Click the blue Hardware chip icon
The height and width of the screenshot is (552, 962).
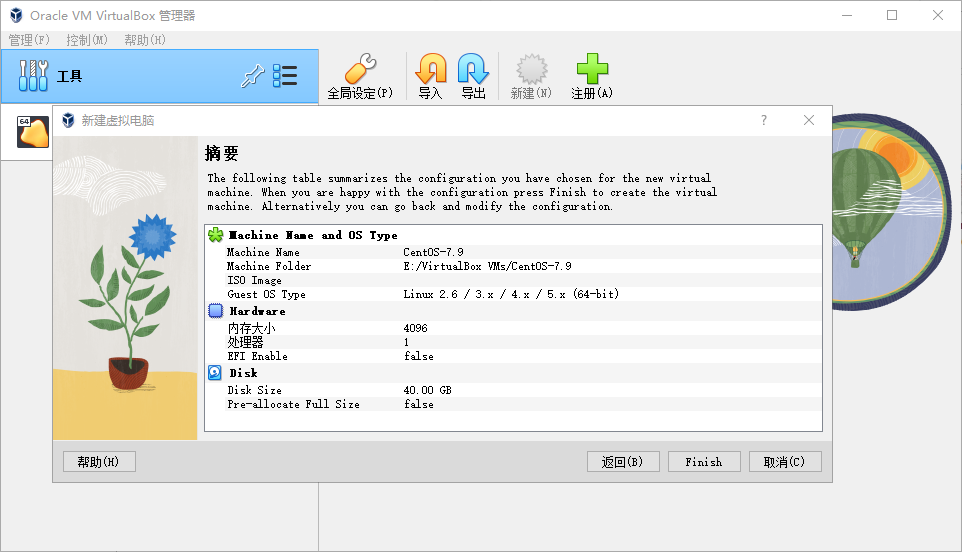coord(215,311)
